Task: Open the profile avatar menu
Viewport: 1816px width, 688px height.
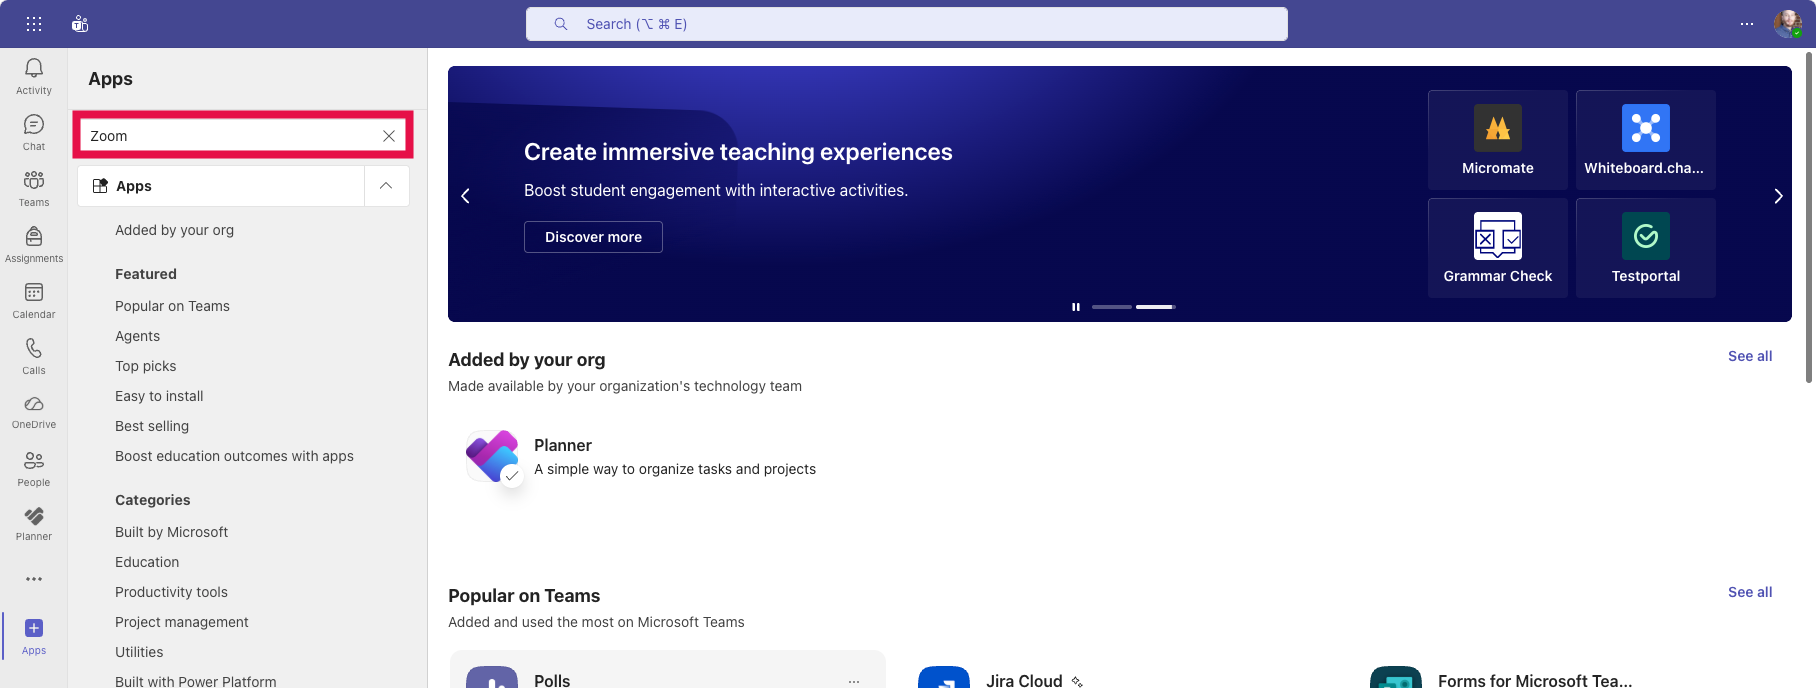Action: (1788, 24)
